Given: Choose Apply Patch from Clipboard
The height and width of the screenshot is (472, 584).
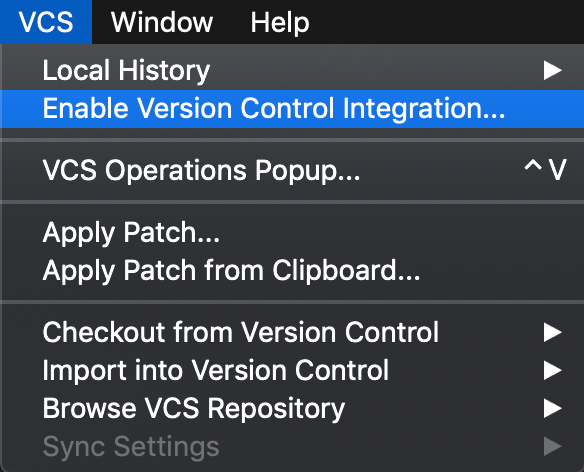Looking at the screenshot, I should [x=292, y=270].
